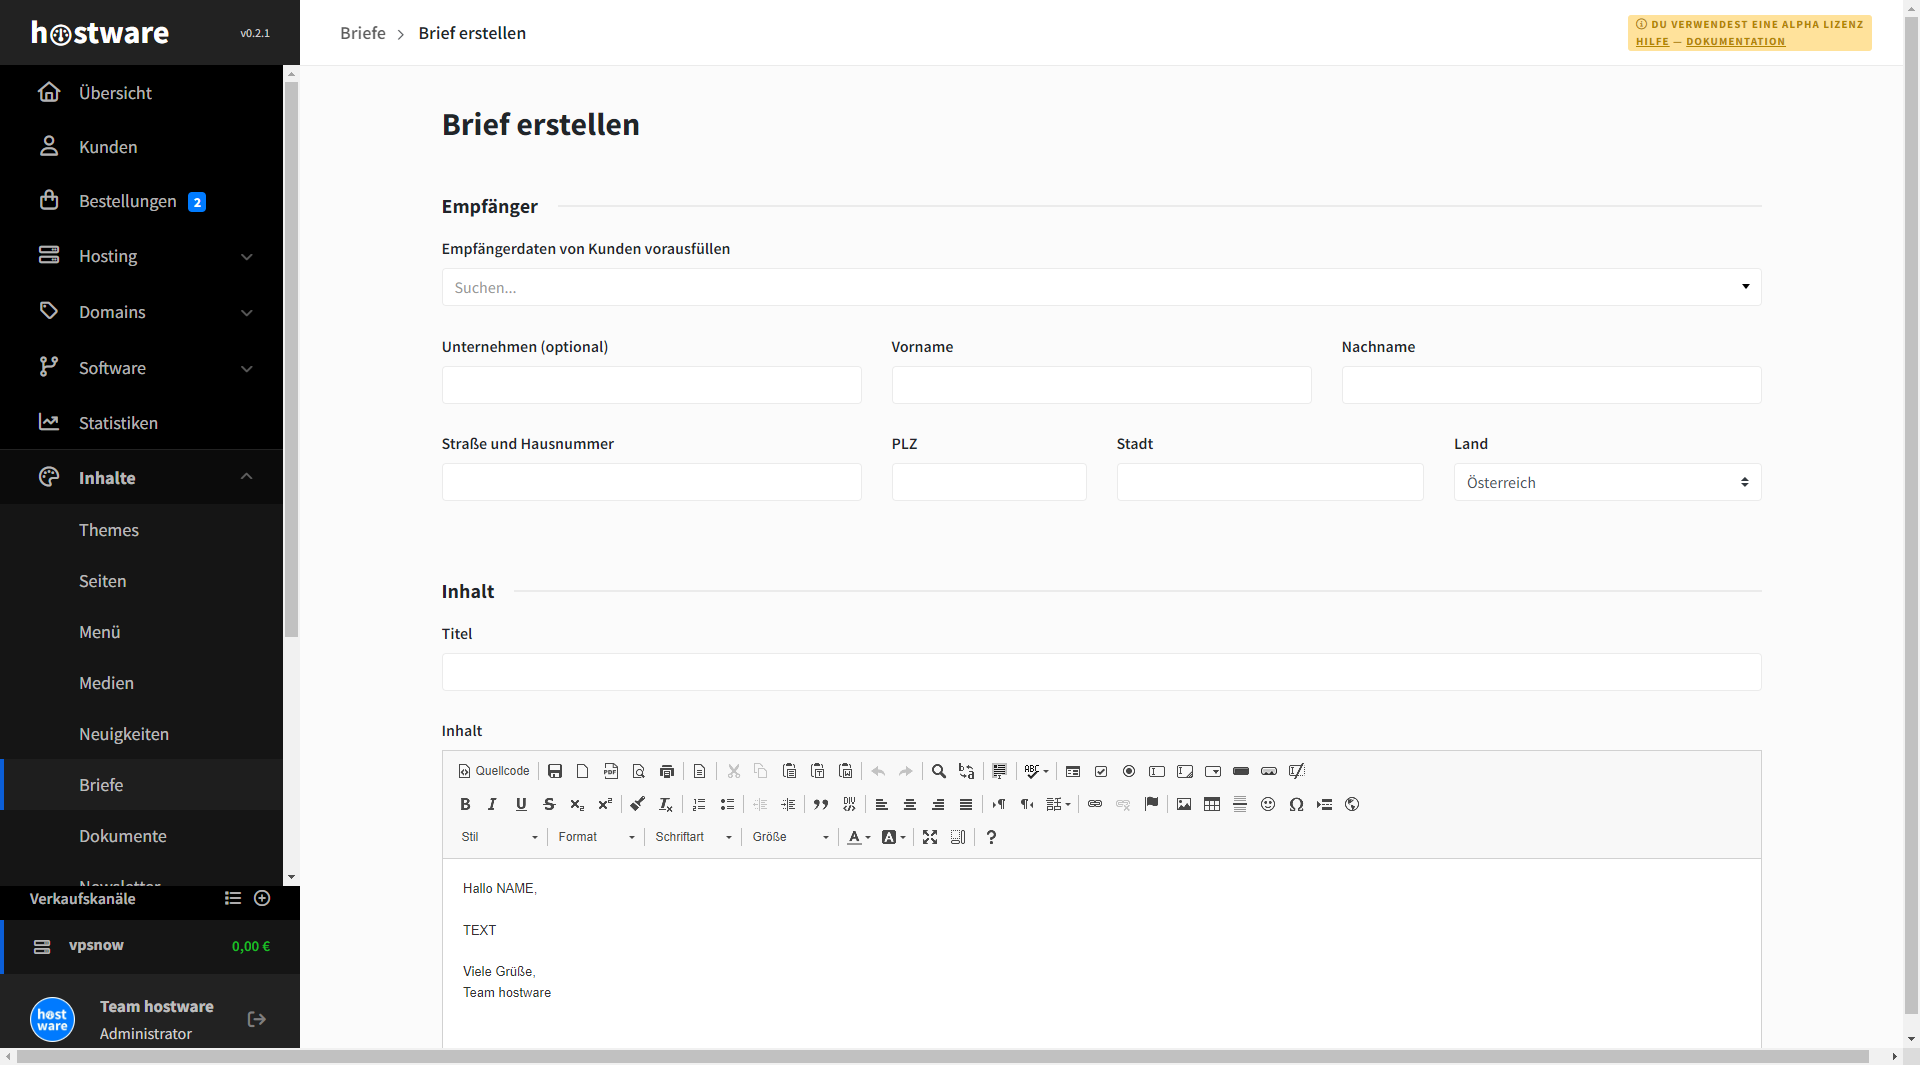Maximize the editor with fullscreen icon
The image size is (1920, 1065).
pyautogui.click(x=930, y=837)
